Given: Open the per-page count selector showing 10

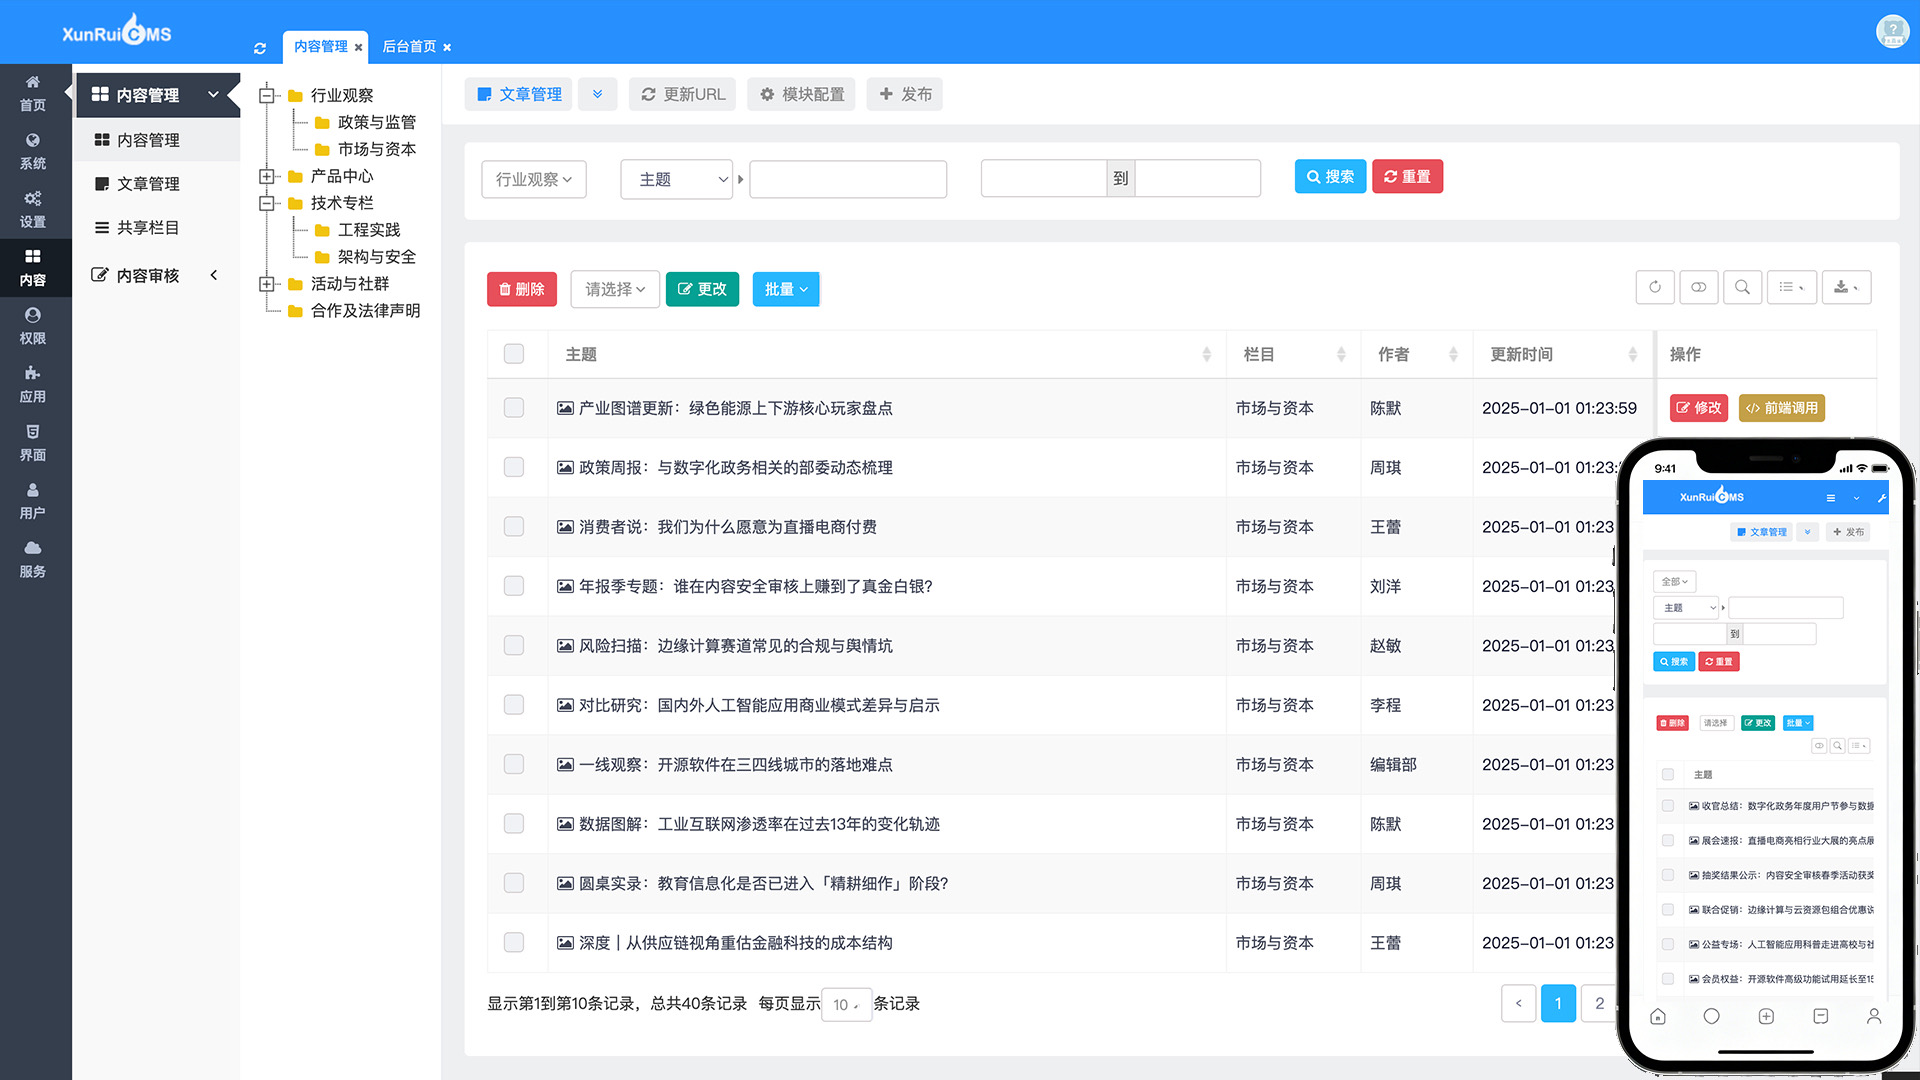Looking at the screenshot, I should (x=845, y=1004).
